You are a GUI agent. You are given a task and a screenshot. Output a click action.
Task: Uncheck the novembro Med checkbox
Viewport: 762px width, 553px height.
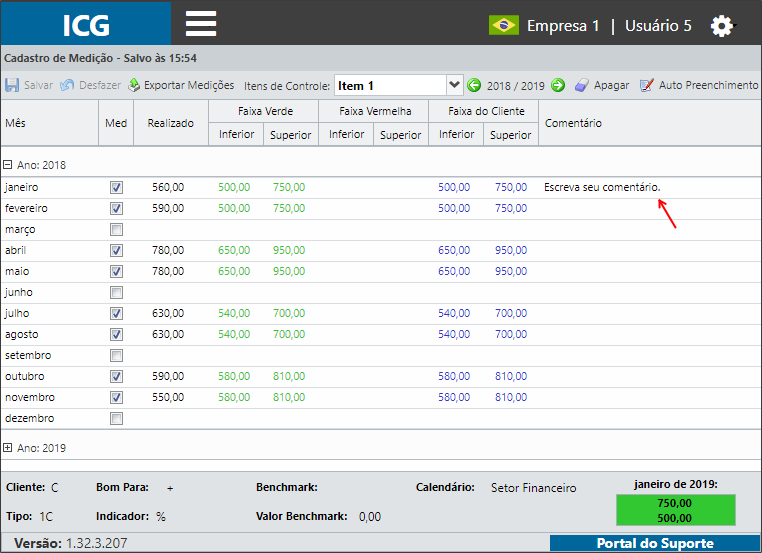click(116, 397)
